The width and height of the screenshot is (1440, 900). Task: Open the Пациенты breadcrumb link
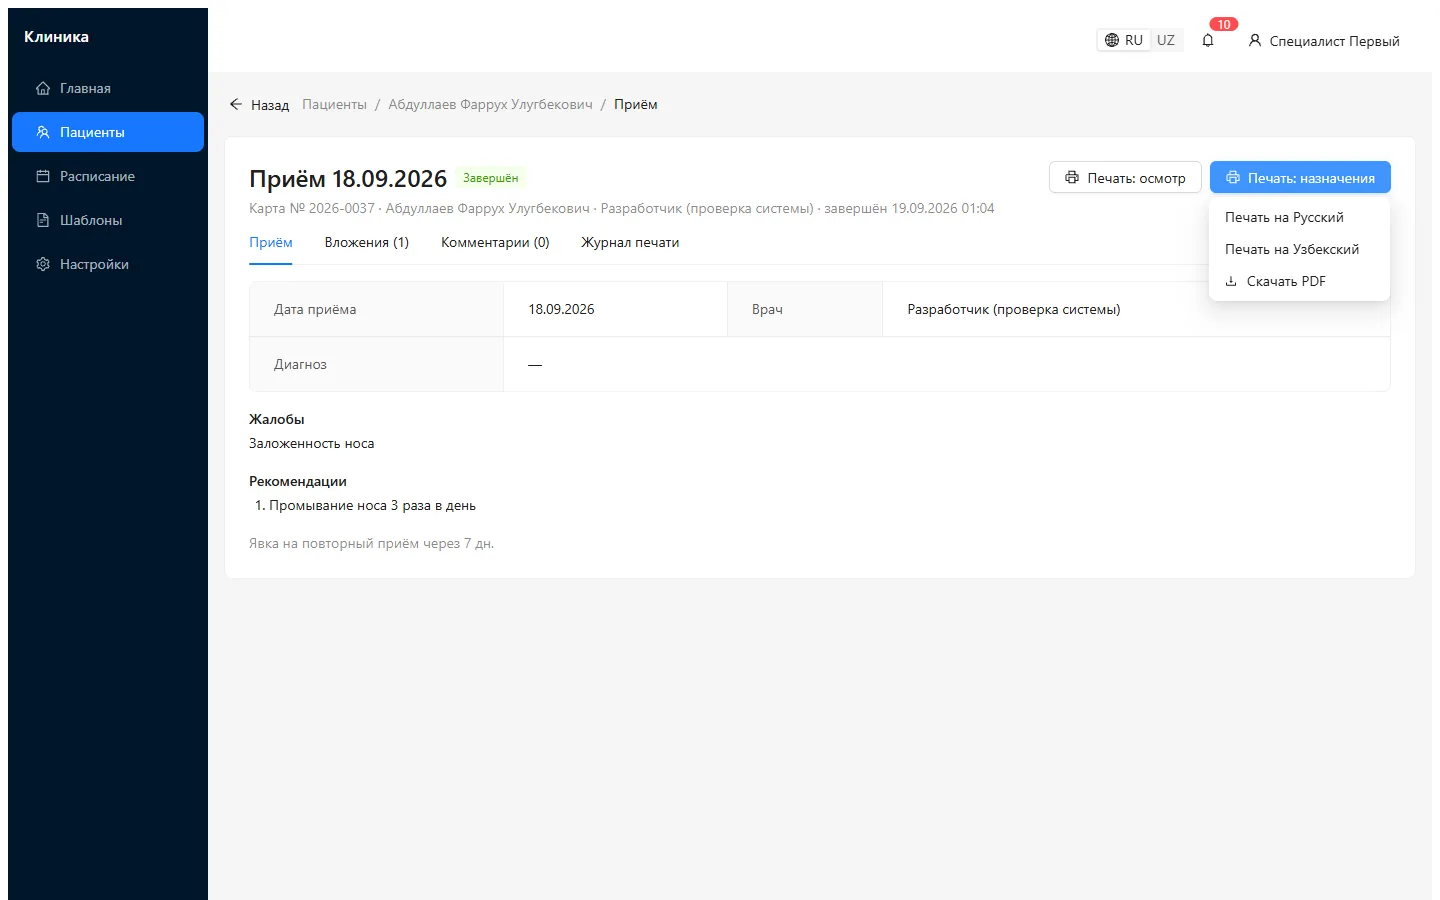(334, 104)
